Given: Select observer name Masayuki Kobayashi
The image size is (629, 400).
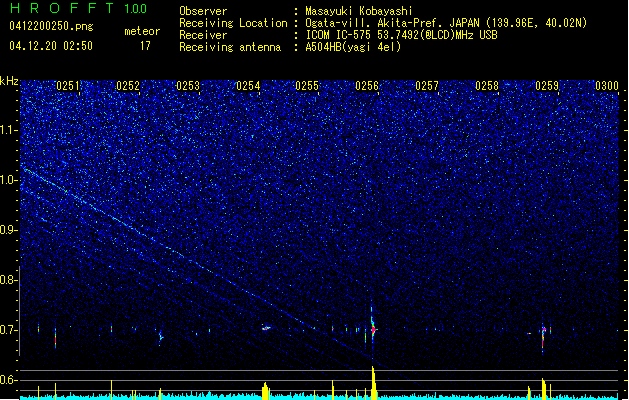Looking at the screenshot, I should (x=359, y=11).
